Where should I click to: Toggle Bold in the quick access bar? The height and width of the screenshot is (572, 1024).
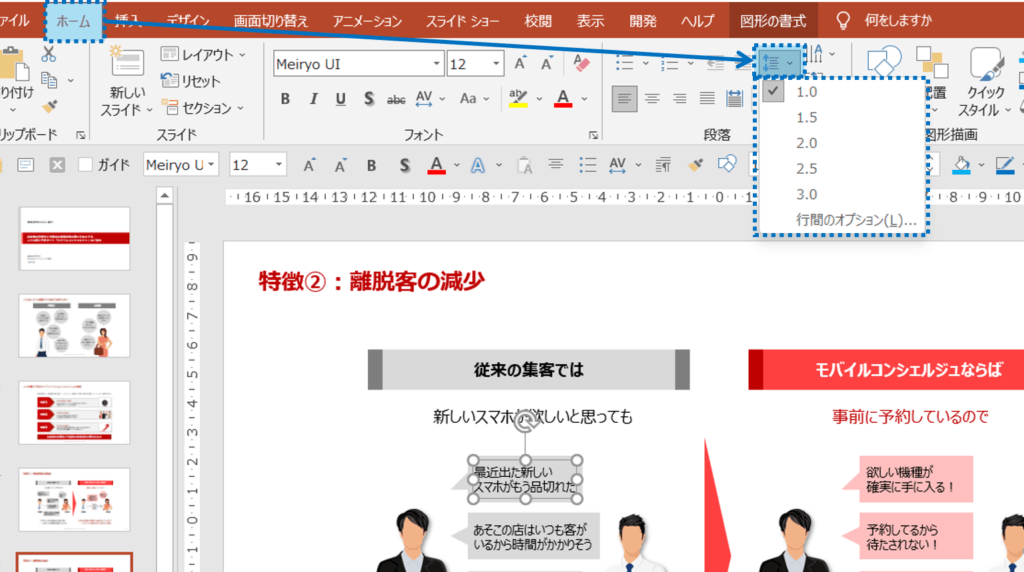tap(371, 165)
